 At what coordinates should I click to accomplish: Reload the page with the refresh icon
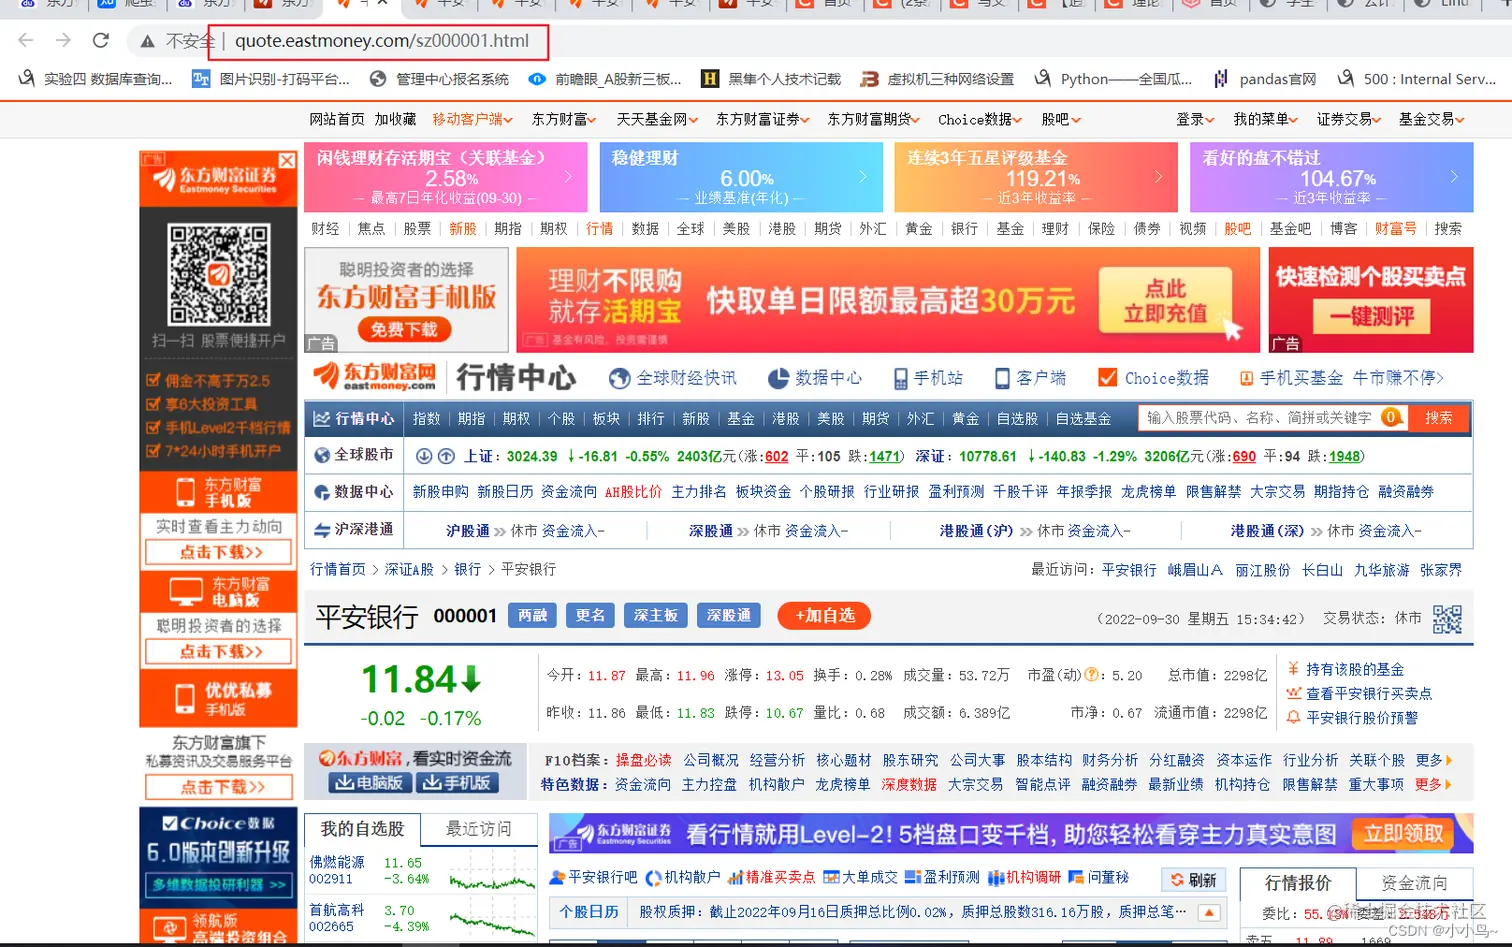(100, 41)
